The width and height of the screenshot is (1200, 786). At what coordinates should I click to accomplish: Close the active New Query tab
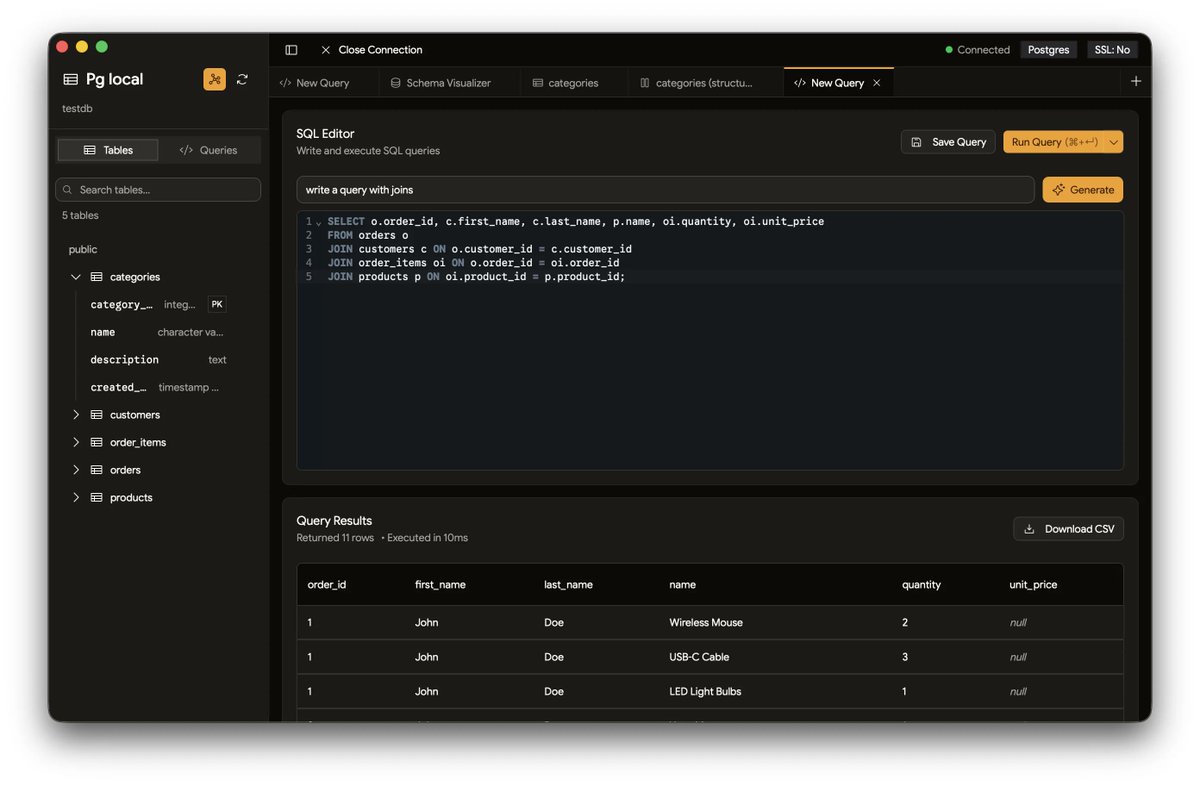pos(877,83)
